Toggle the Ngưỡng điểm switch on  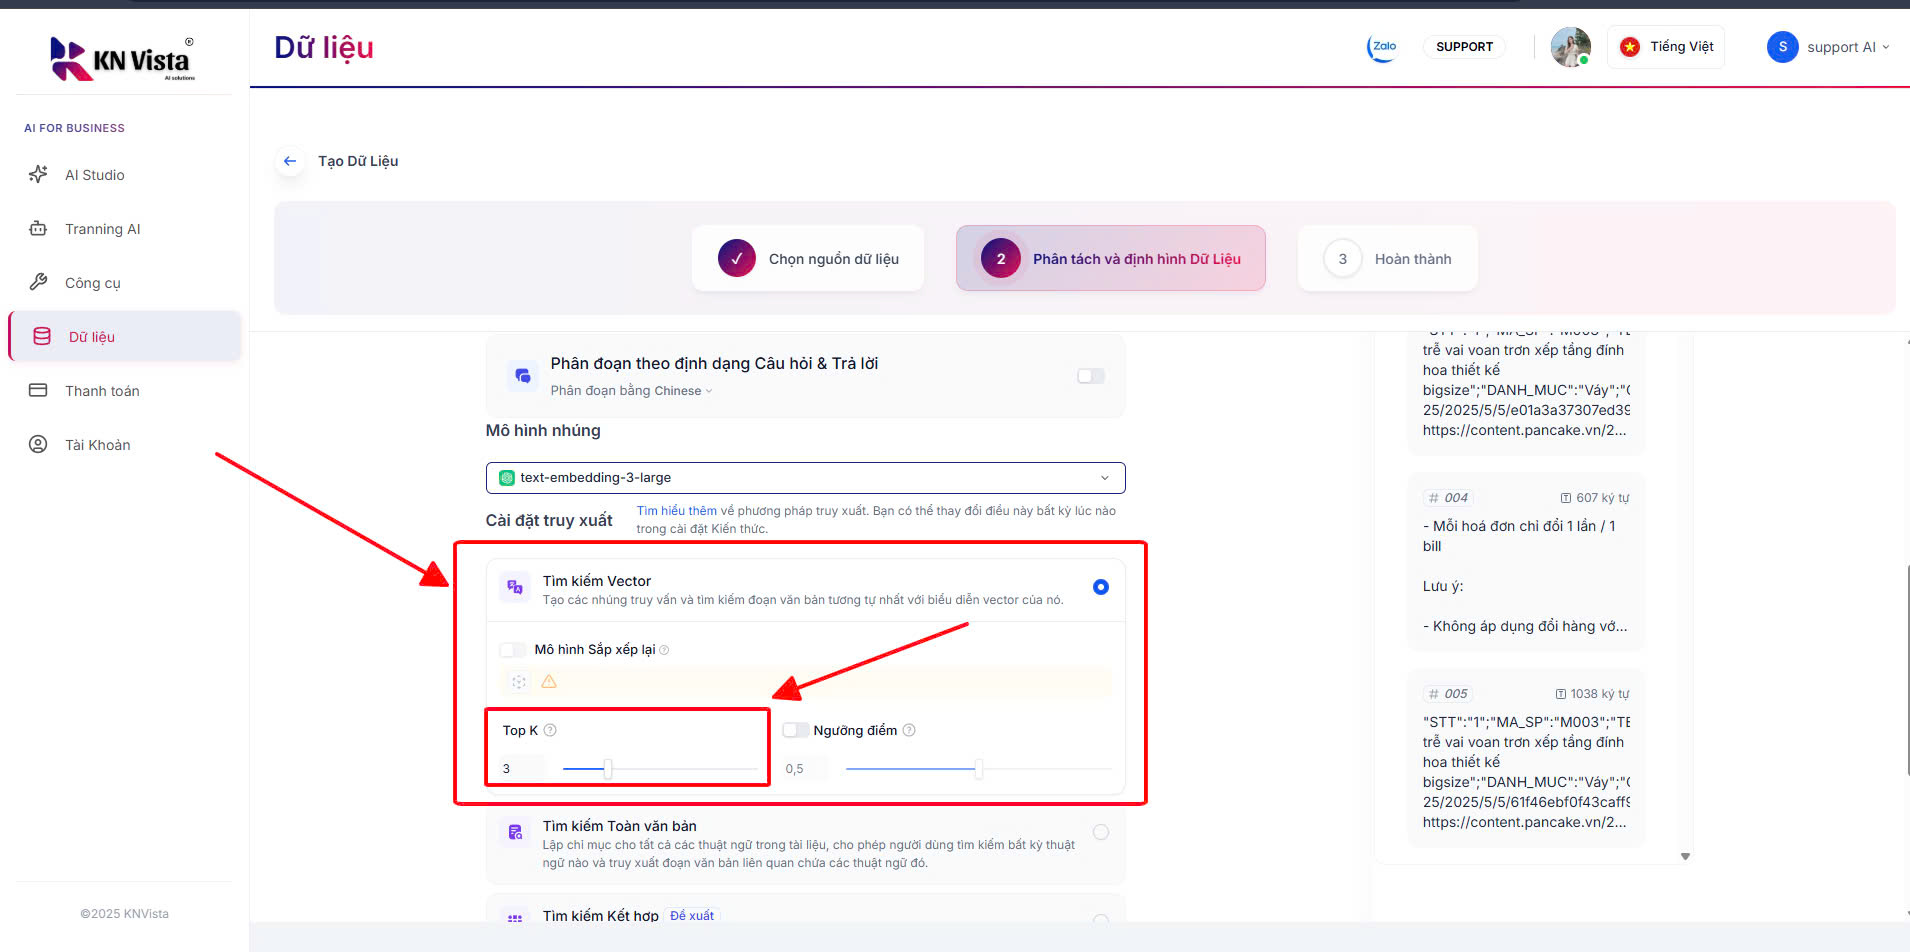click(795, 729)
